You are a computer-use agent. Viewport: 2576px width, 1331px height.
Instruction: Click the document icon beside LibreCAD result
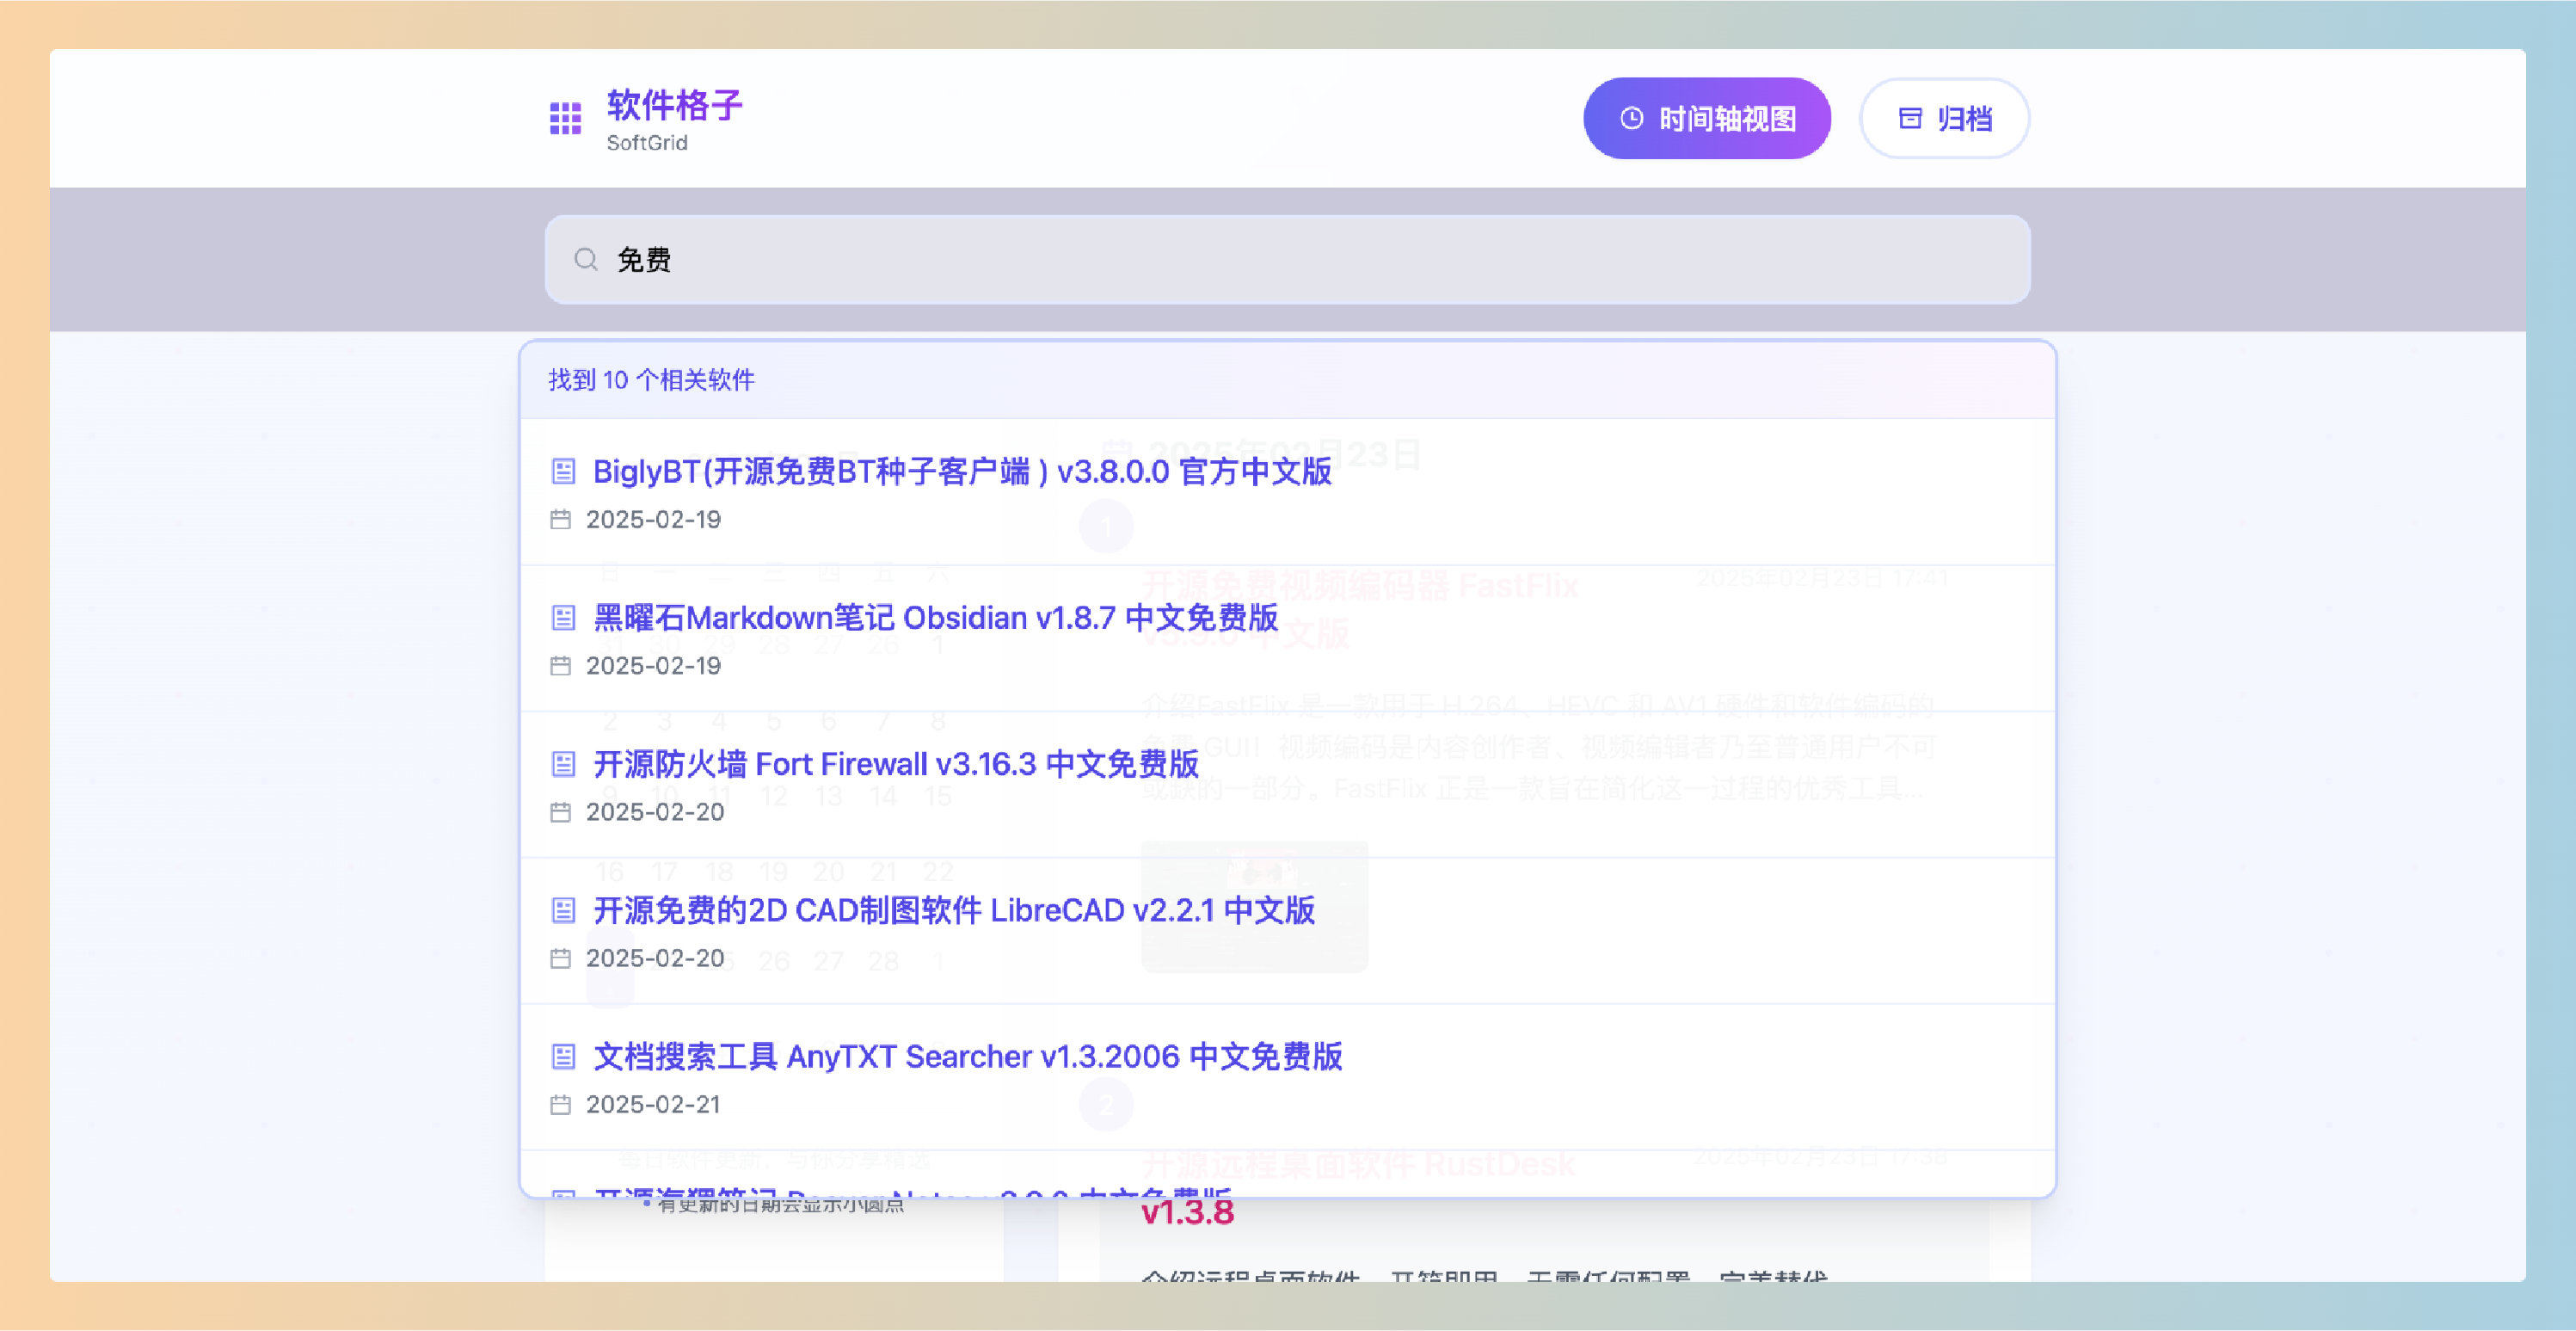coord(563,910)
